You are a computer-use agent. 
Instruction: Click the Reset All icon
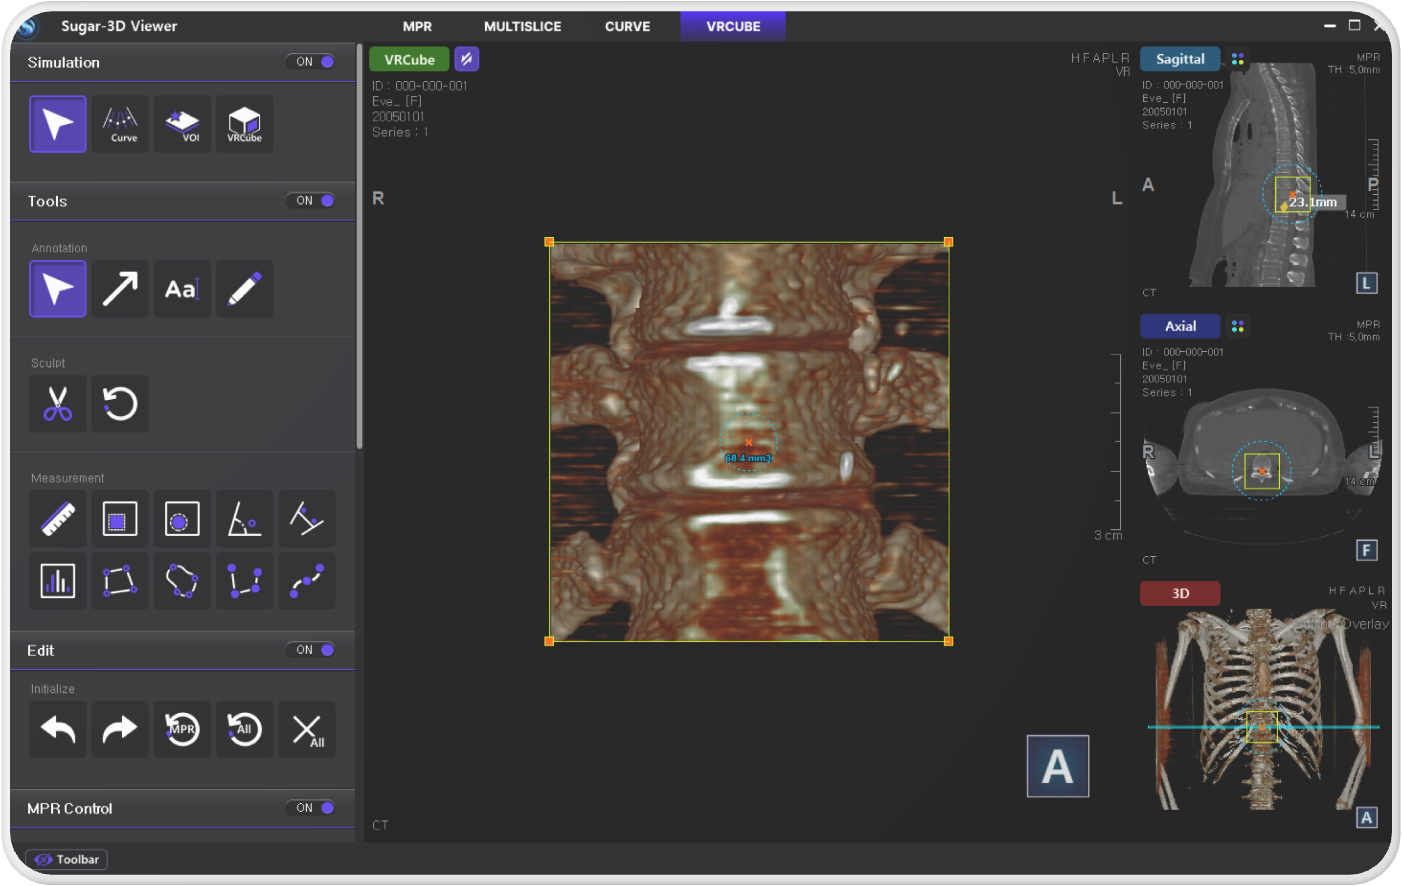244,730
